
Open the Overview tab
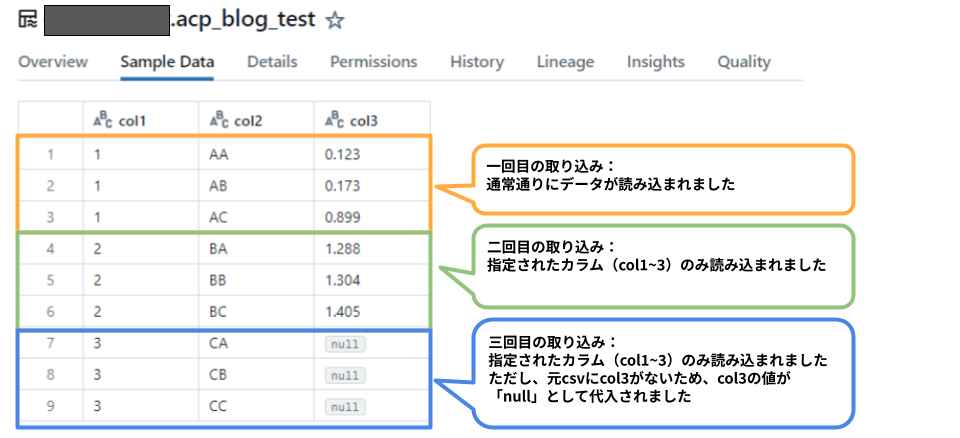pyautogui.click(x=53, y=62)
